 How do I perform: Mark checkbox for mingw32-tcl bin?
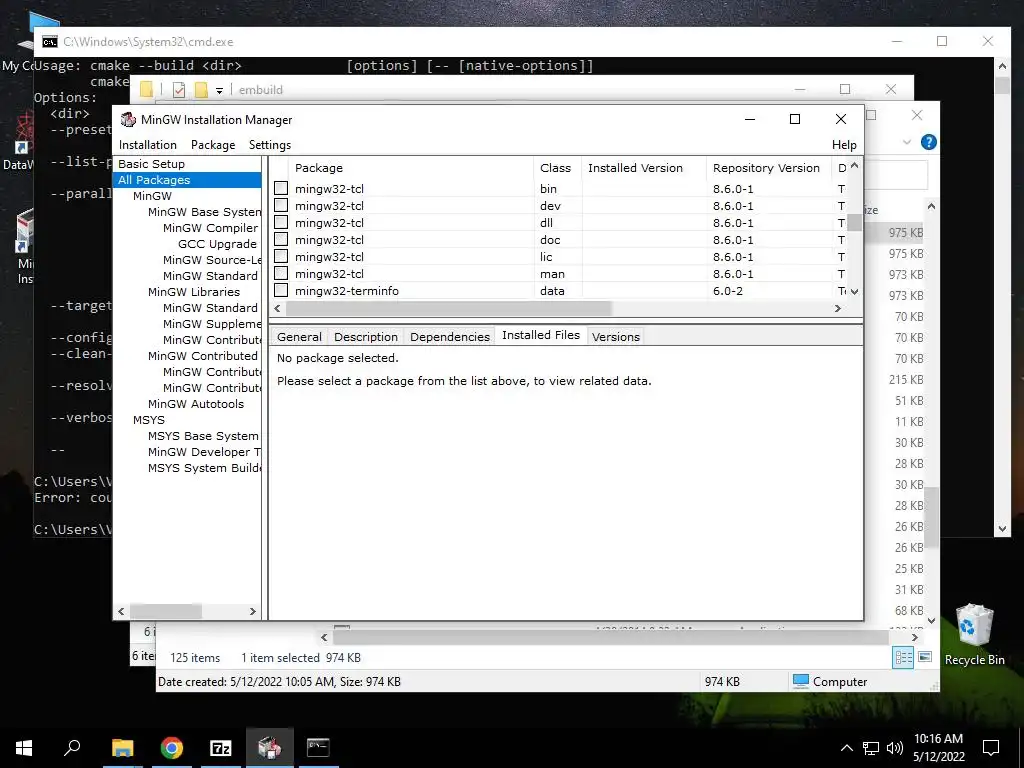281,188
